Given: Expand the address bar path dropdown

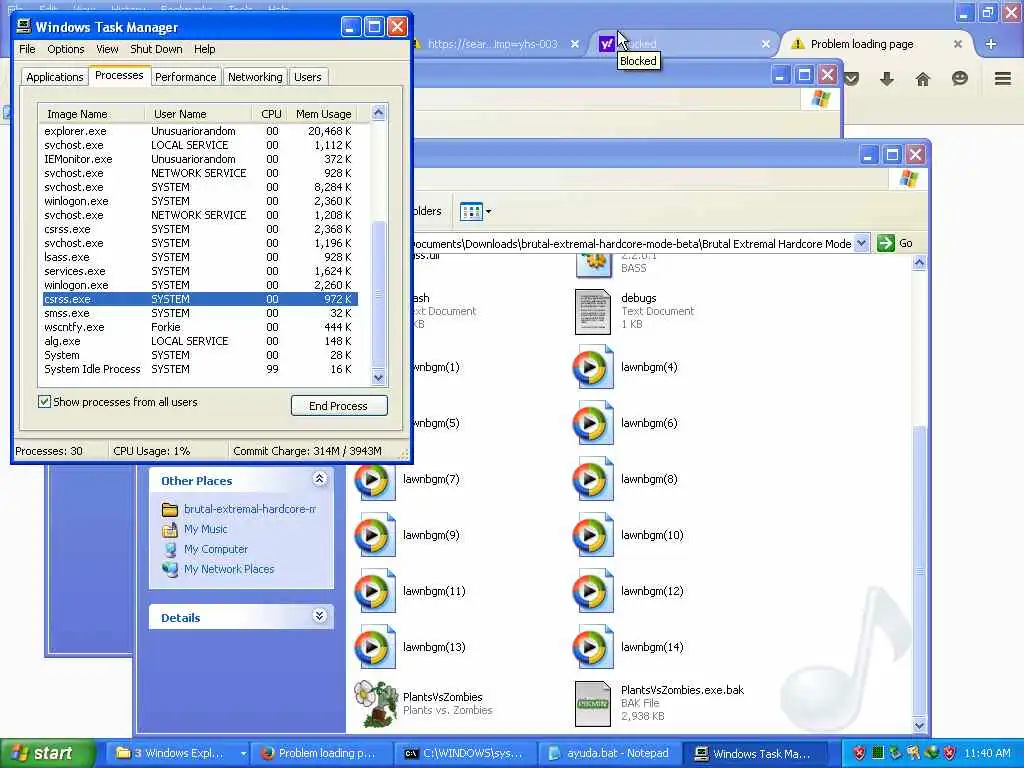Looking at the screenshot, I should (861, 244).
